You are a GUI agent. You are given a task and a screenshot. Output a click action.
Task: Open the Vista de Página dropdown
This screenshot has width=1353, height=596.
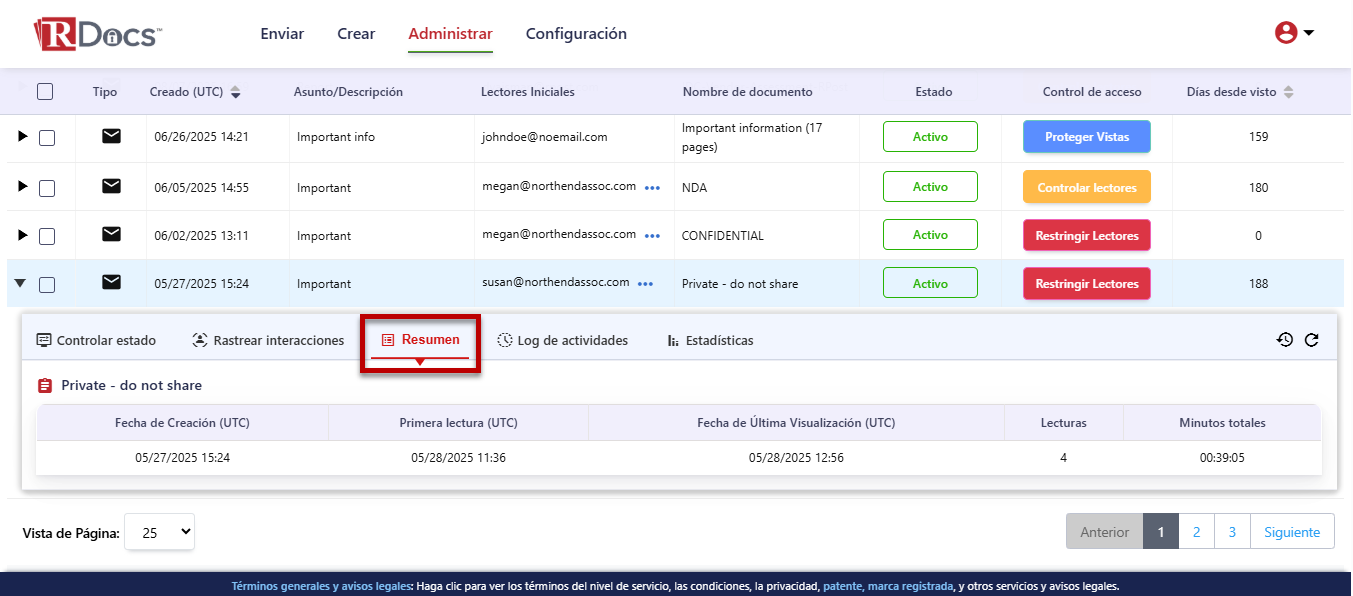coord(159,532)
